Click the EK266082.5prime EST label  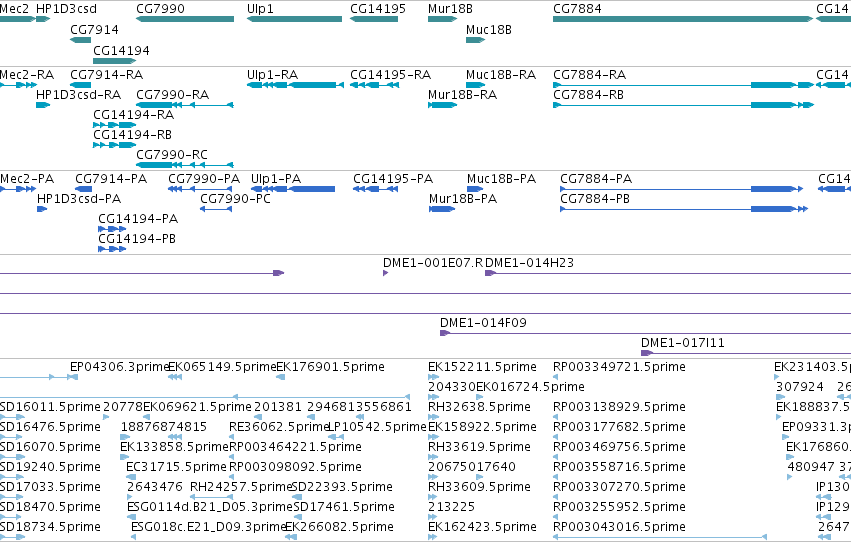point(339,527)
